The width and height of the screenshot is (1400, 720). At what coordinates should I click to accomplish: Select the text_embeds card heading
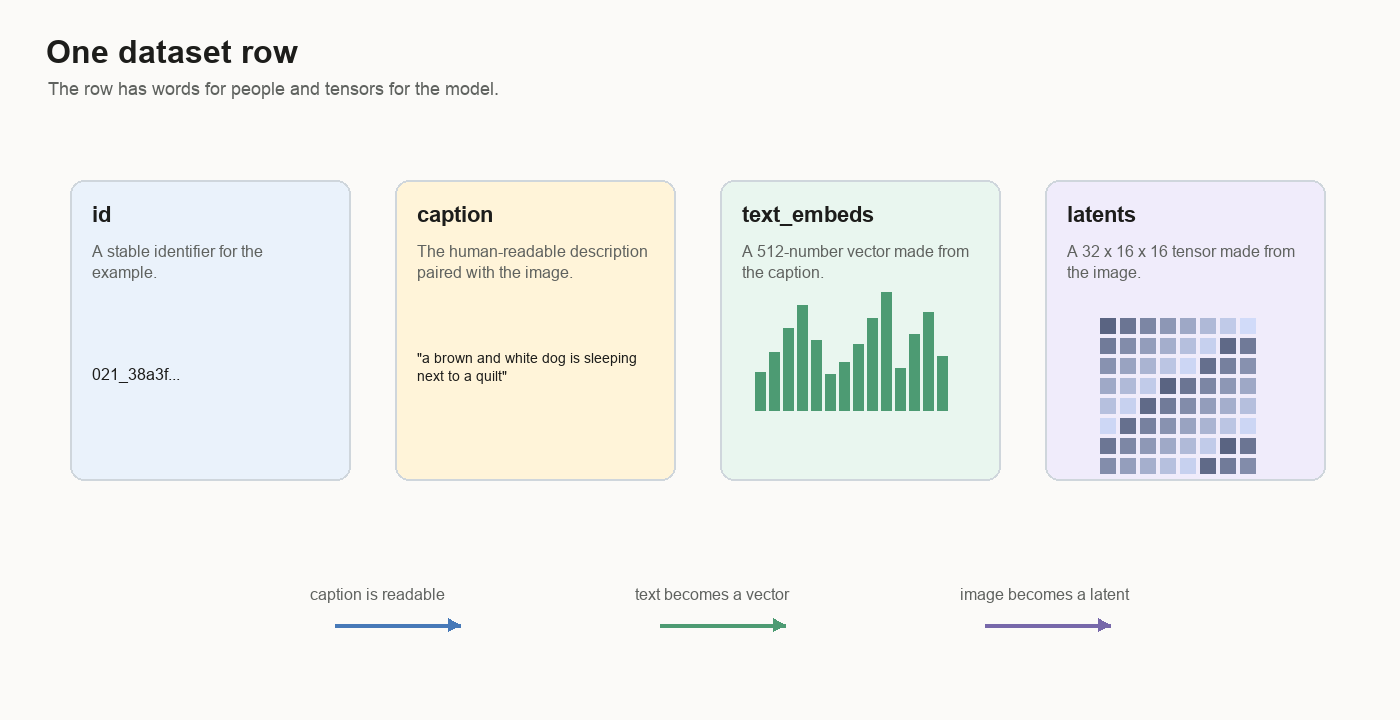tap(808, 215)
